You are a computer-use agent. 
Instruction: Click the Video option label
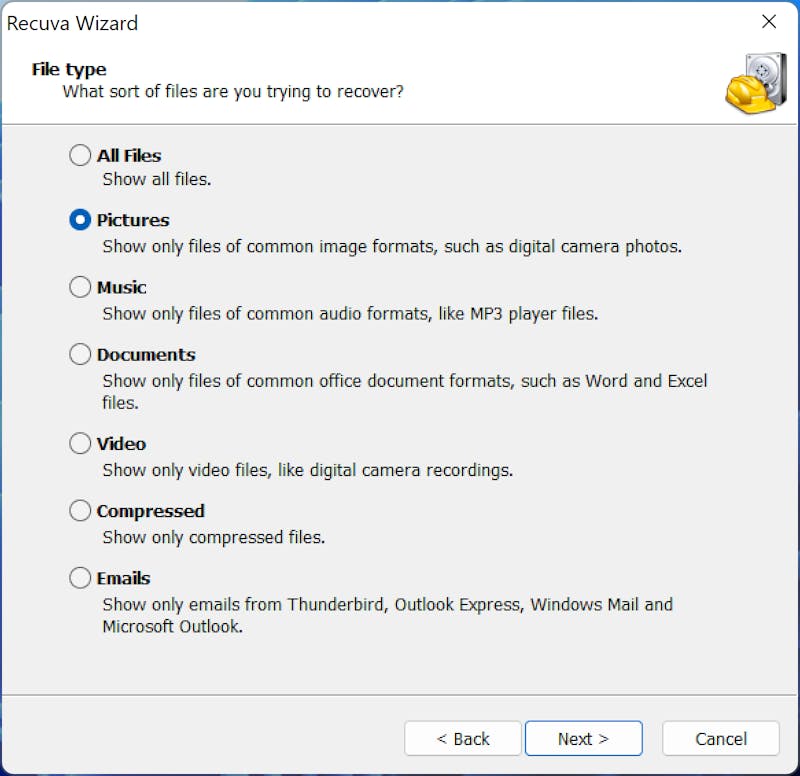121,444
